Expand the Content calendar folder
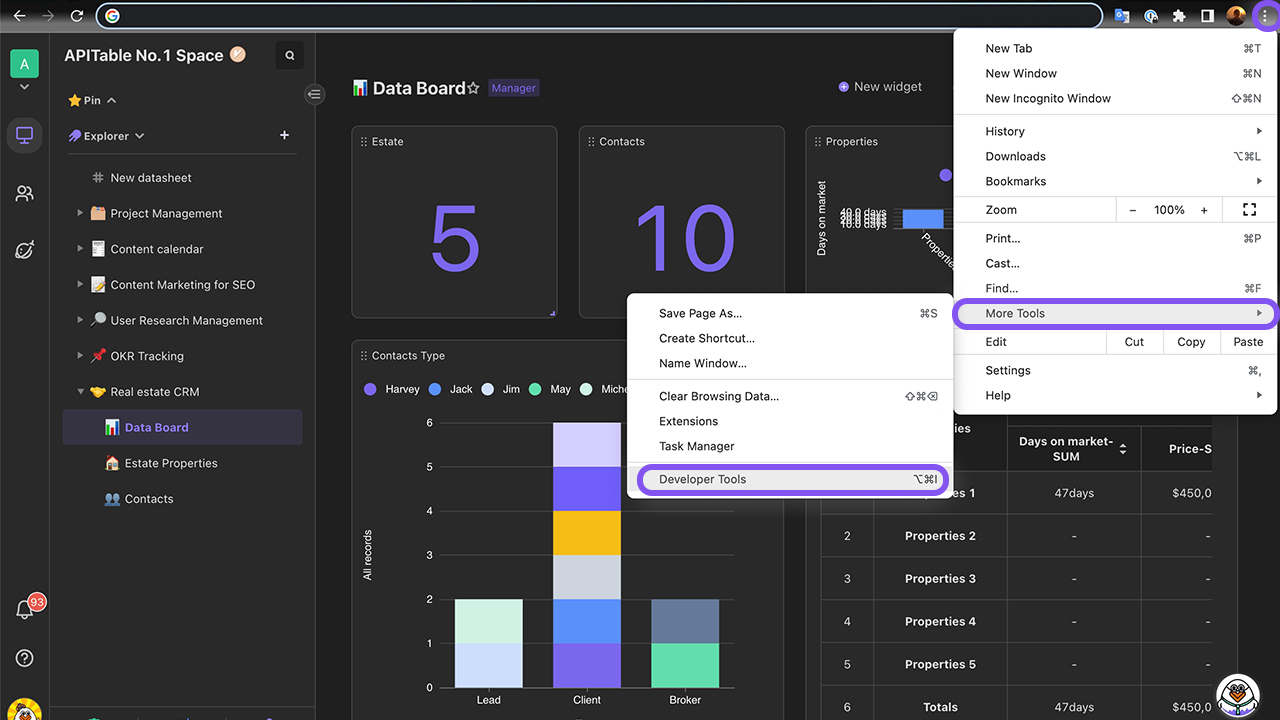Viewport: 1280px width, 720px height. pos(80,249)
